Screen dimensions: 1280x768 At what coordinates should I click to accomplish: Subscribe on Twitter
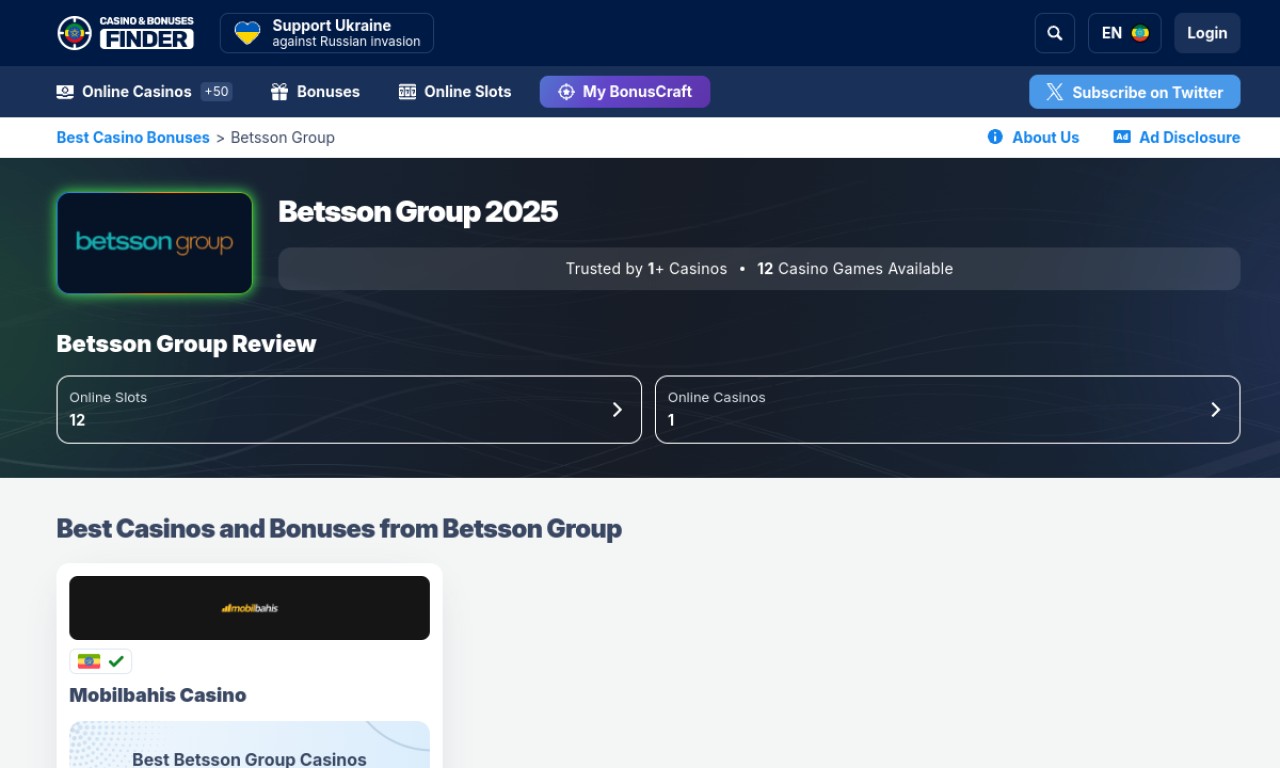click(1135, 92)
